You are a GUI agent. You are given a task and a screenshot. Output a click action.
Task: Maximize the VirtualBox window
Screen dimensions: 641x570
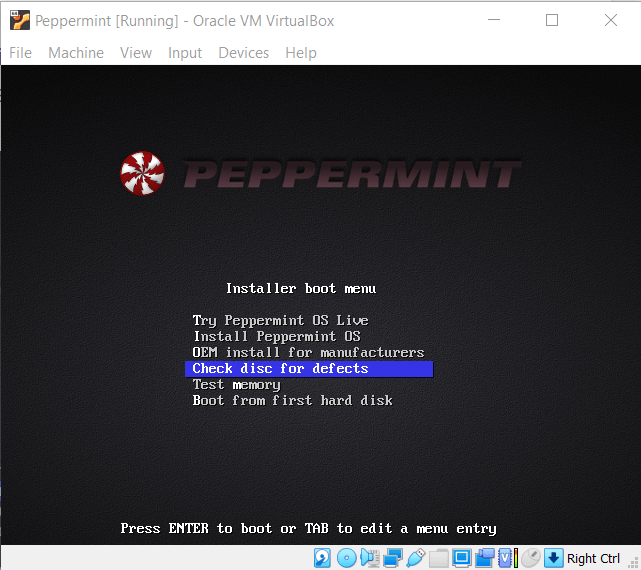[x=552, y=20]
